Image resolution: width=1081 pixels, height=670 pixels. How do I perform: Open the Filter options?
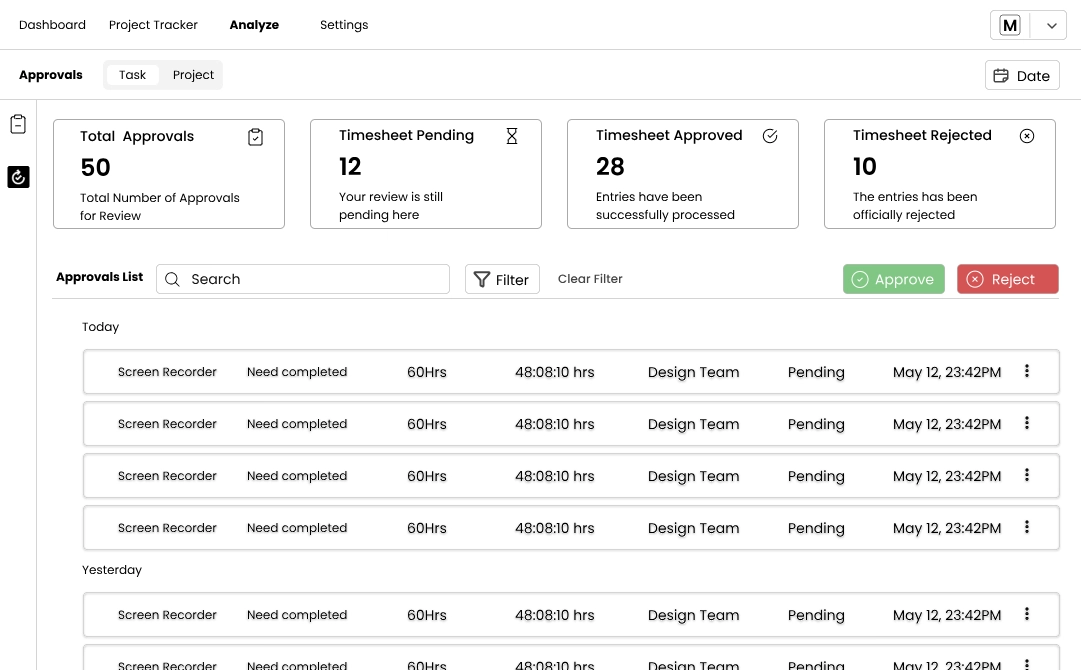(x=502, y=280)
